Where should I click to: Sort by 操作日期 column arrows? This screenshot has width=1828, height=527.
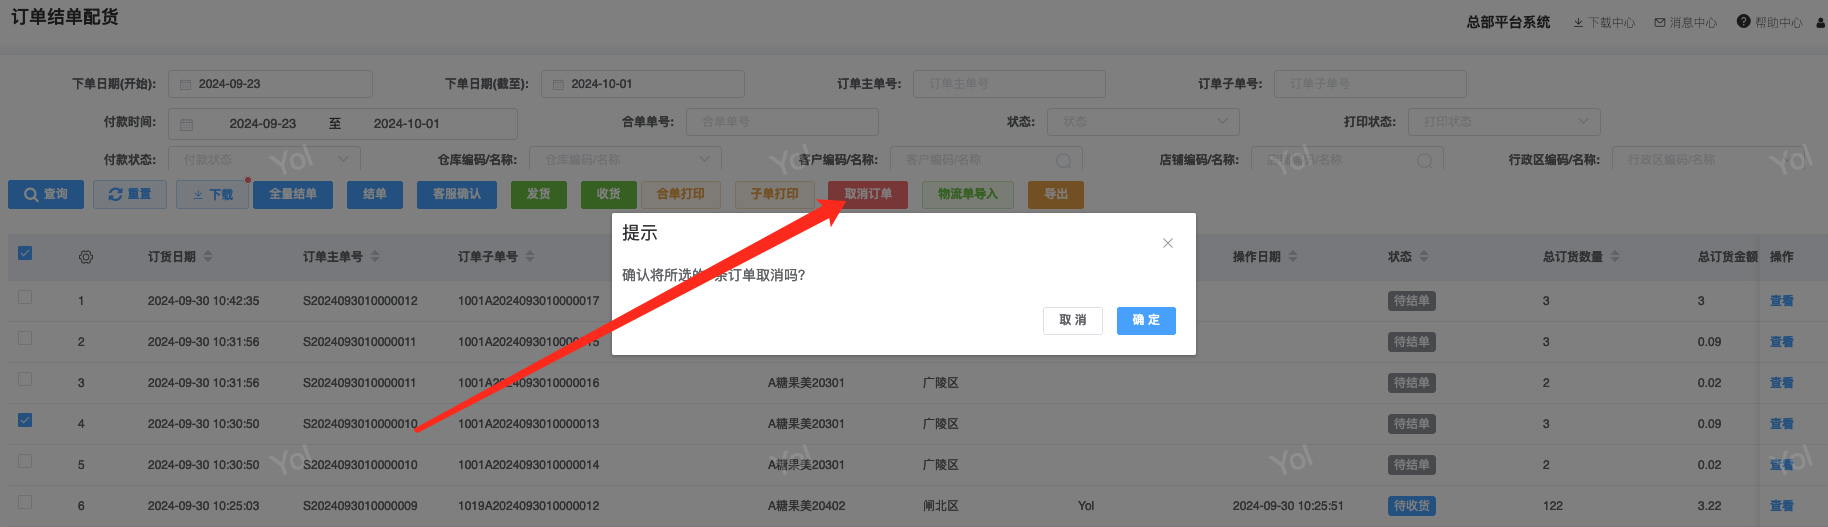(x=1293, y=257)
